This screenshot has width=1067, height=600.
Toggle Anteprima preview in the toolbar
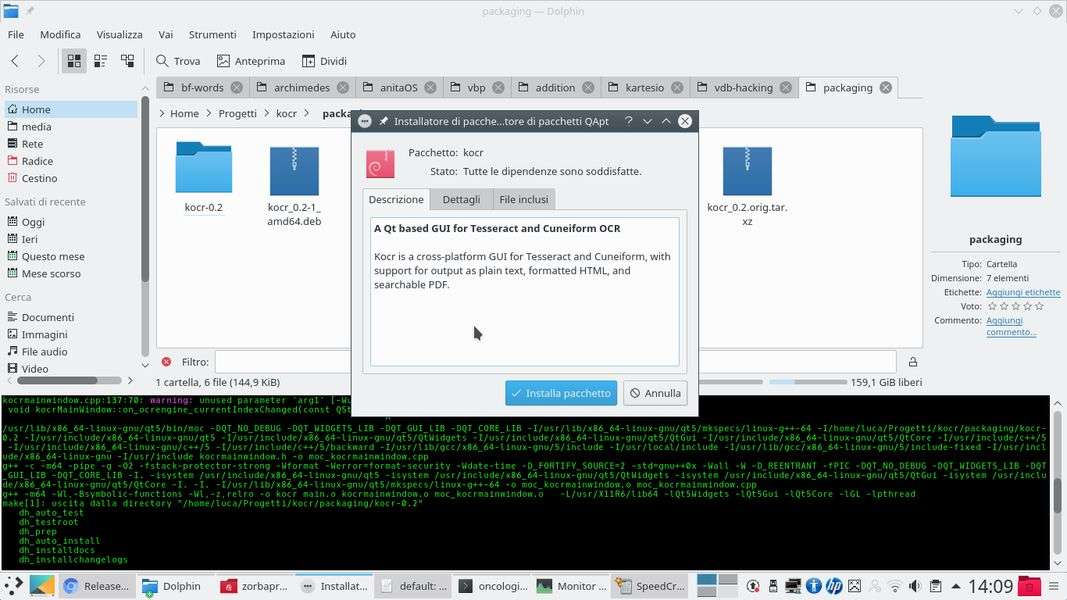251,61
